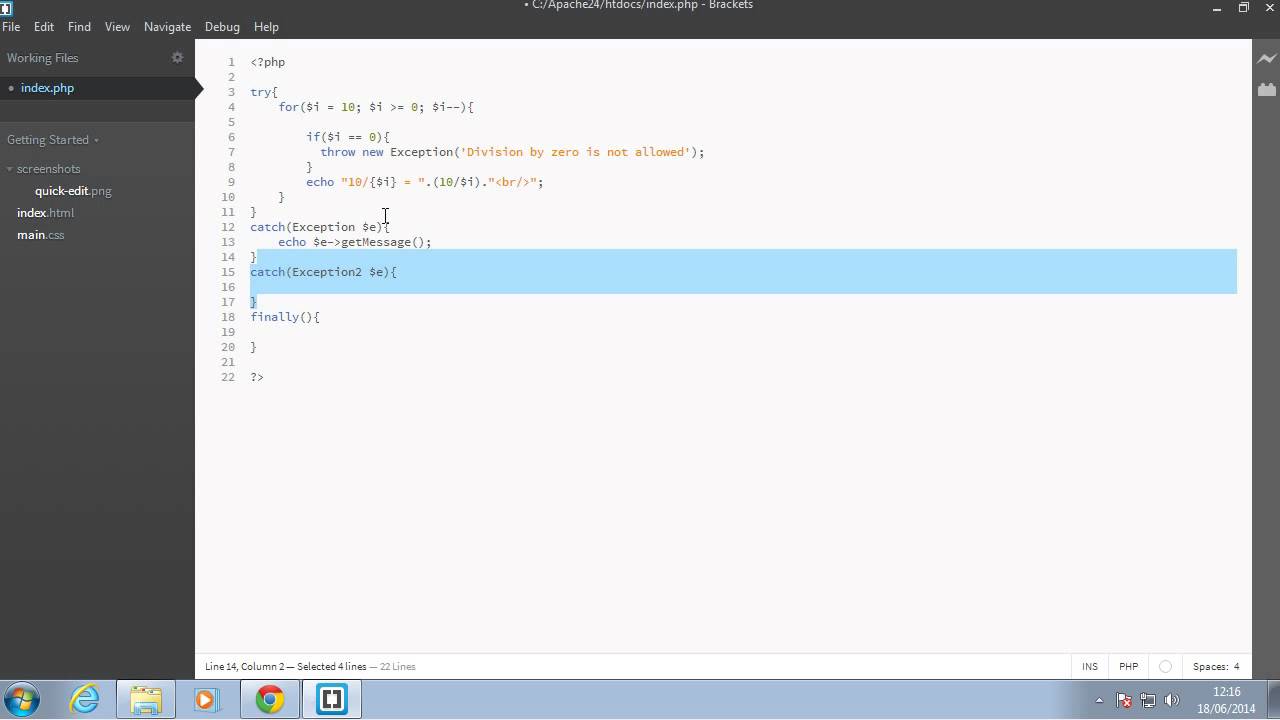
Task: Open File Explorer from taskbar
Action: click(x=145, y=699)
